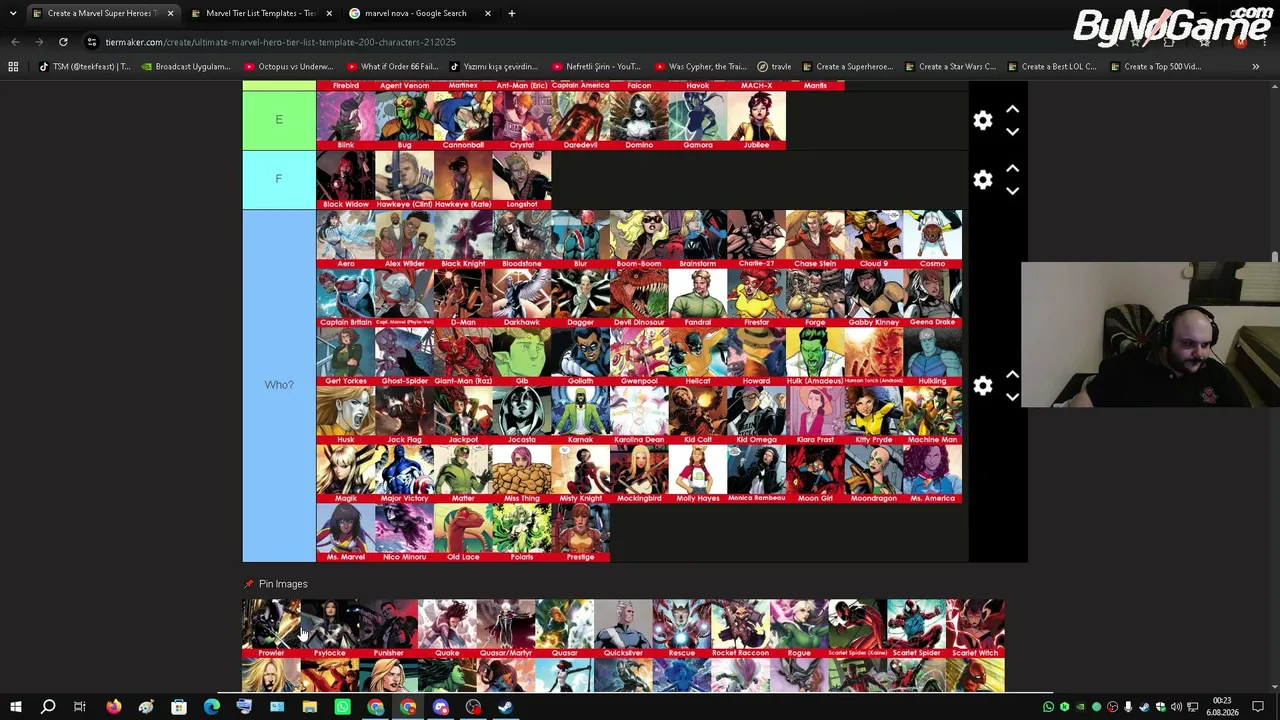
Task: Move Who? tier up with arrow
Action: [x=1012, y=374]
